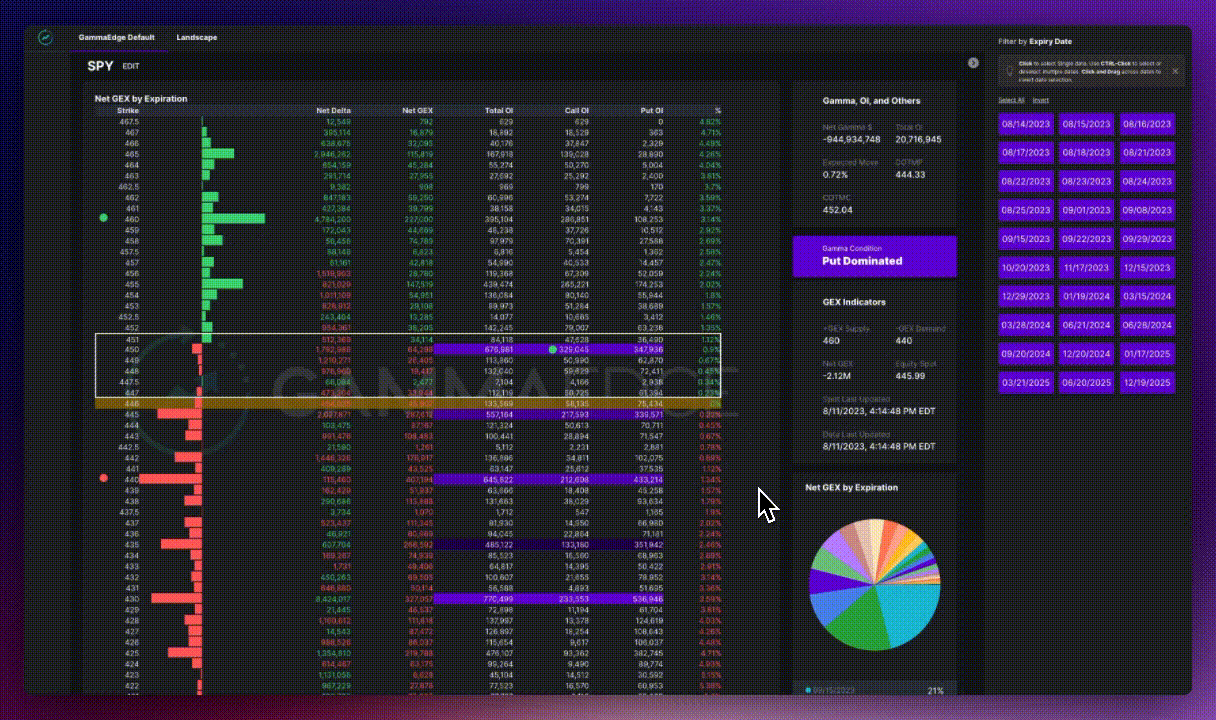Click the red marker dot beside strike 440
The image size is (1216, 720).
(104, 479)
